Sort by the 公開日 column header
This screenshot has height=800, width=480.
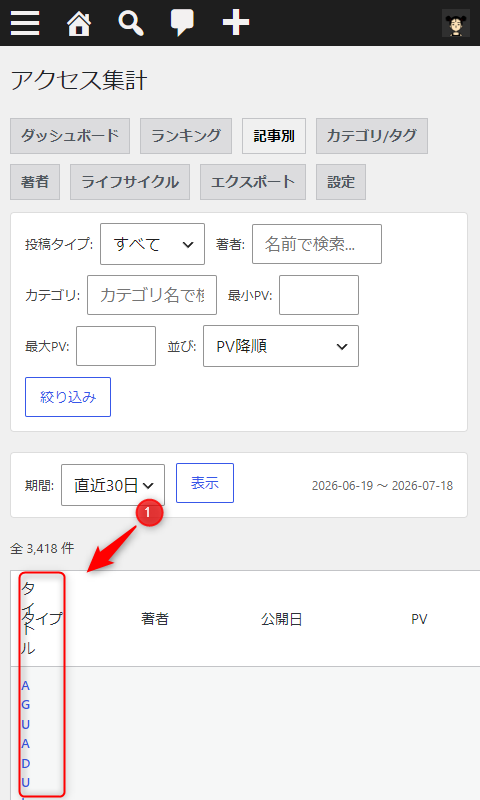tap(282, 619)
